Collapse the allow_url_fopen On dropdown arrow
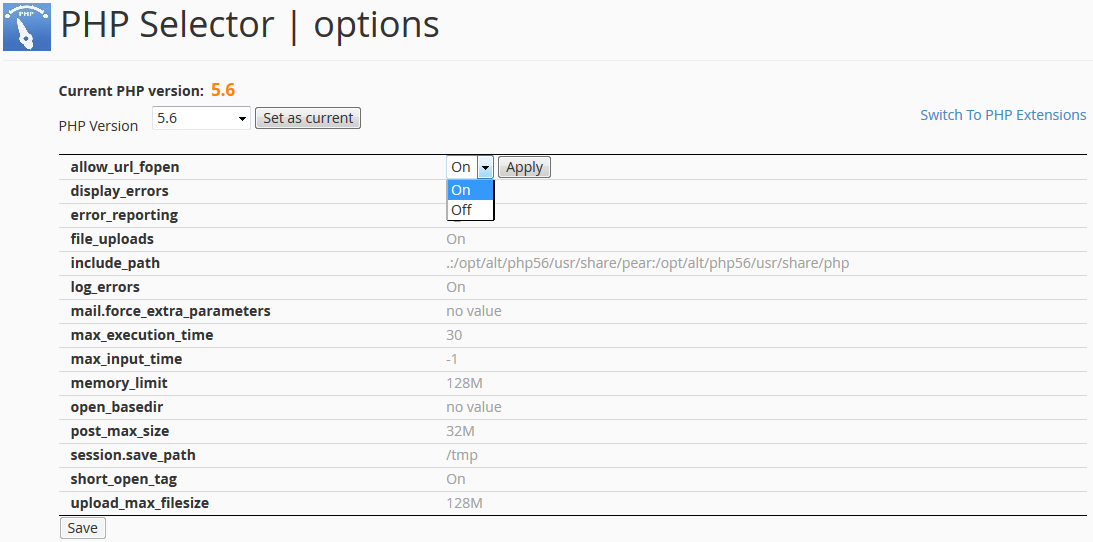1093x542 pixels. point(485,167)
